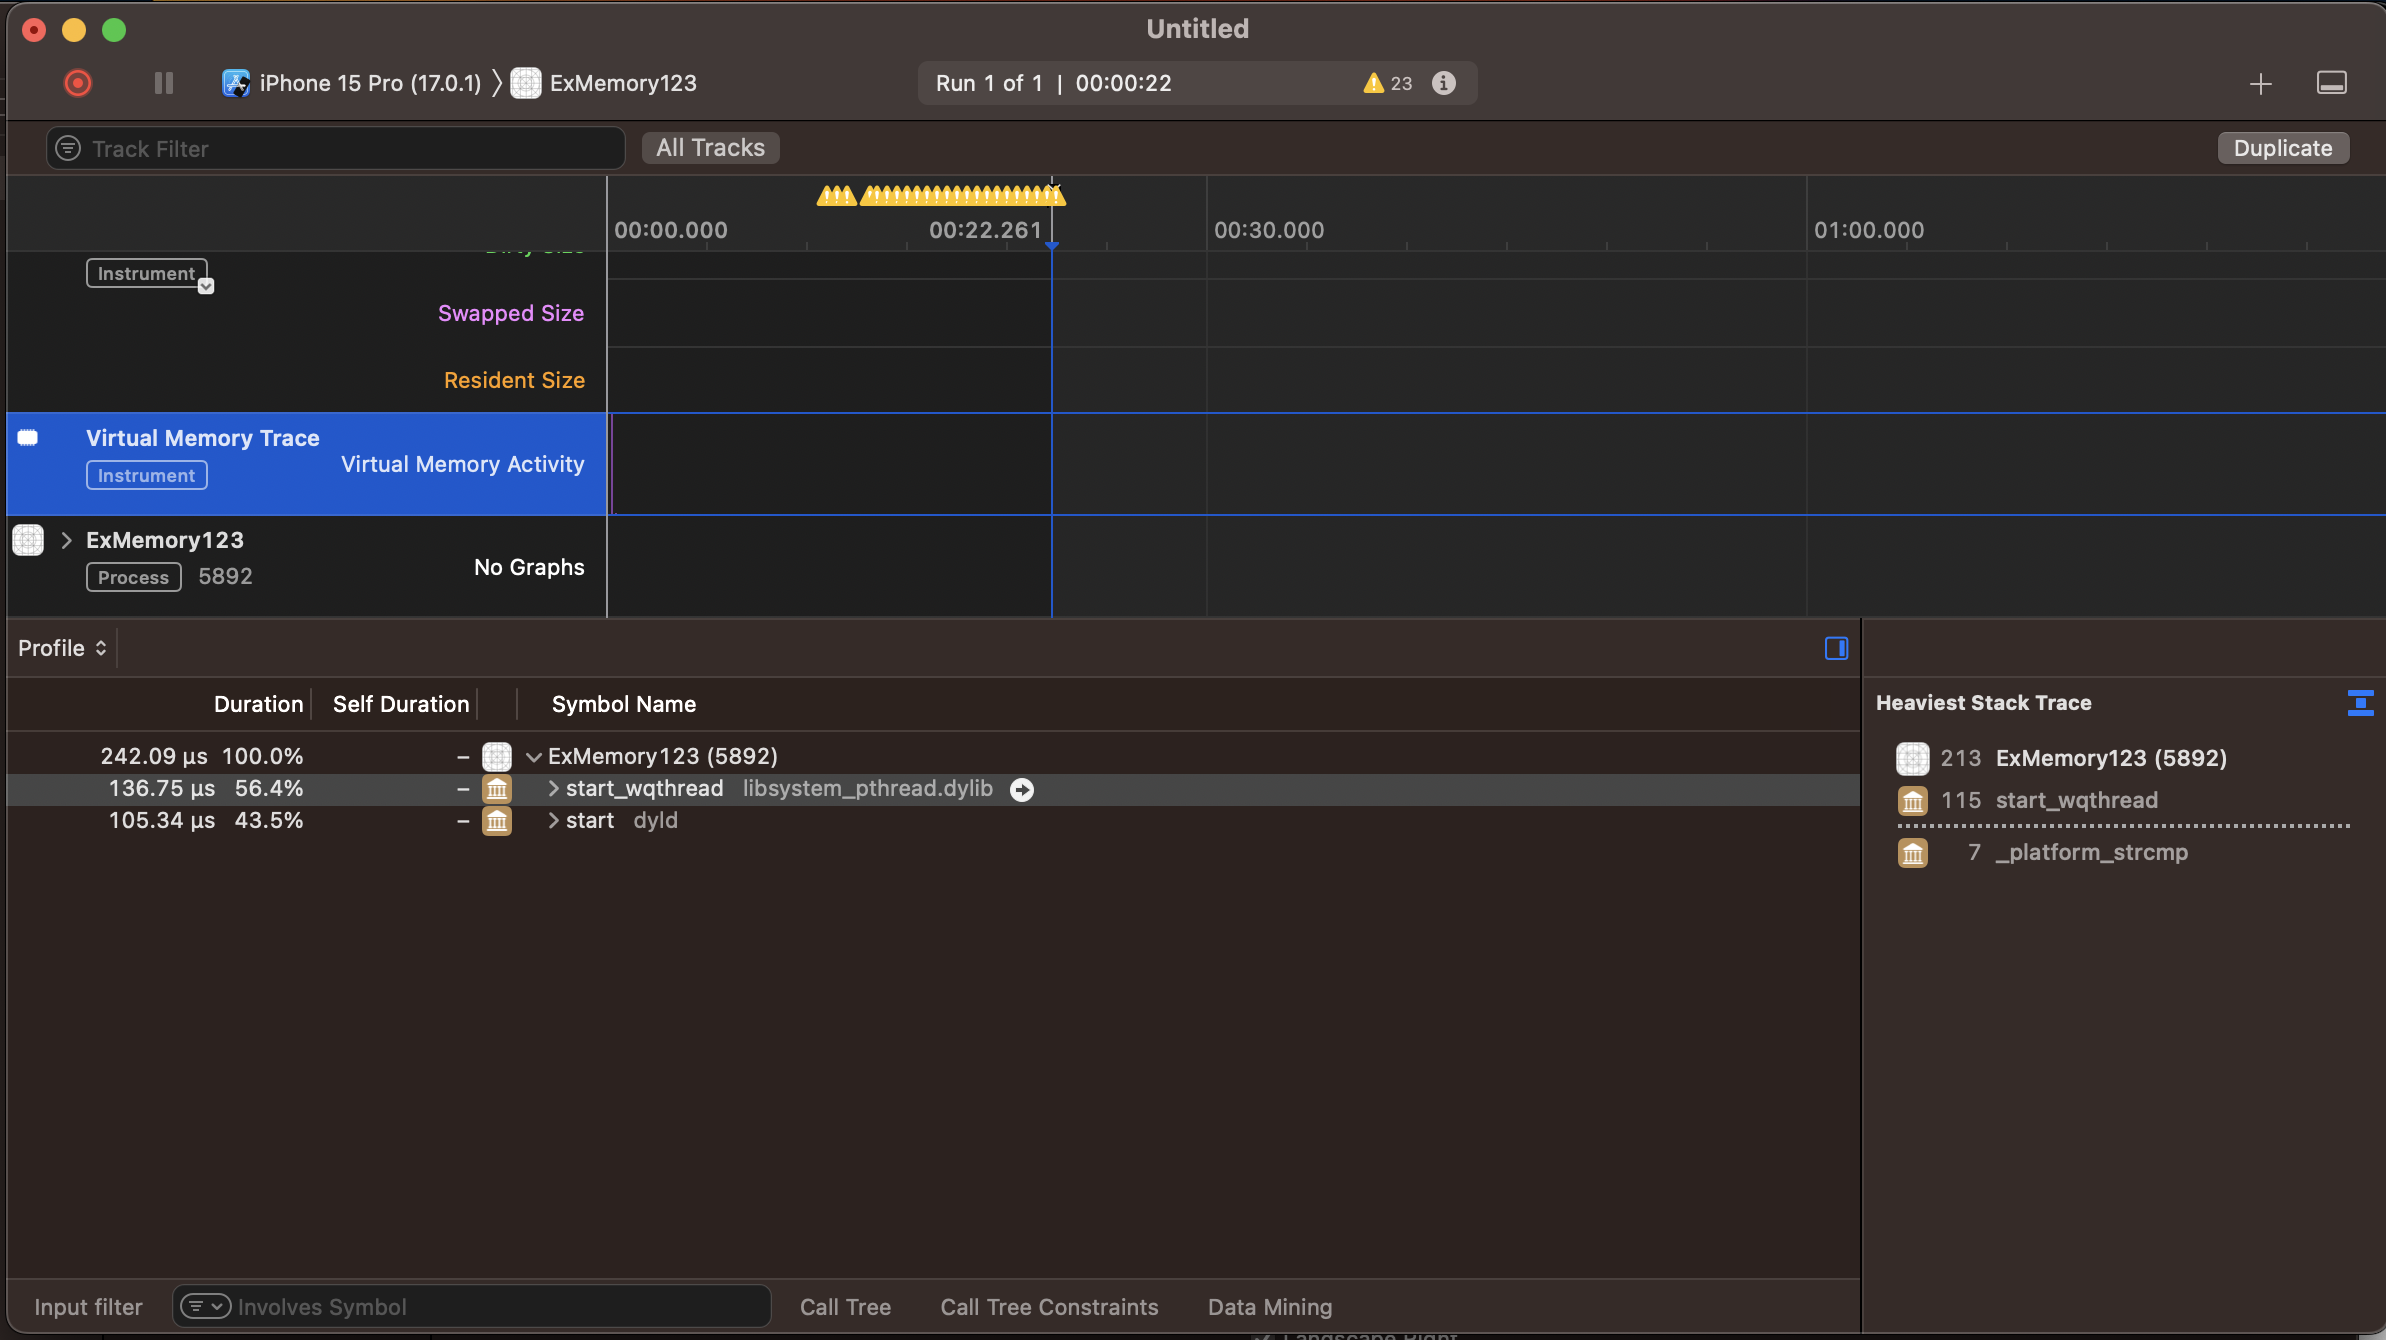Click the Heaviest Stack Trace collapse icon
The height and width of the screenshot is (1340, 2386).
2360,703
